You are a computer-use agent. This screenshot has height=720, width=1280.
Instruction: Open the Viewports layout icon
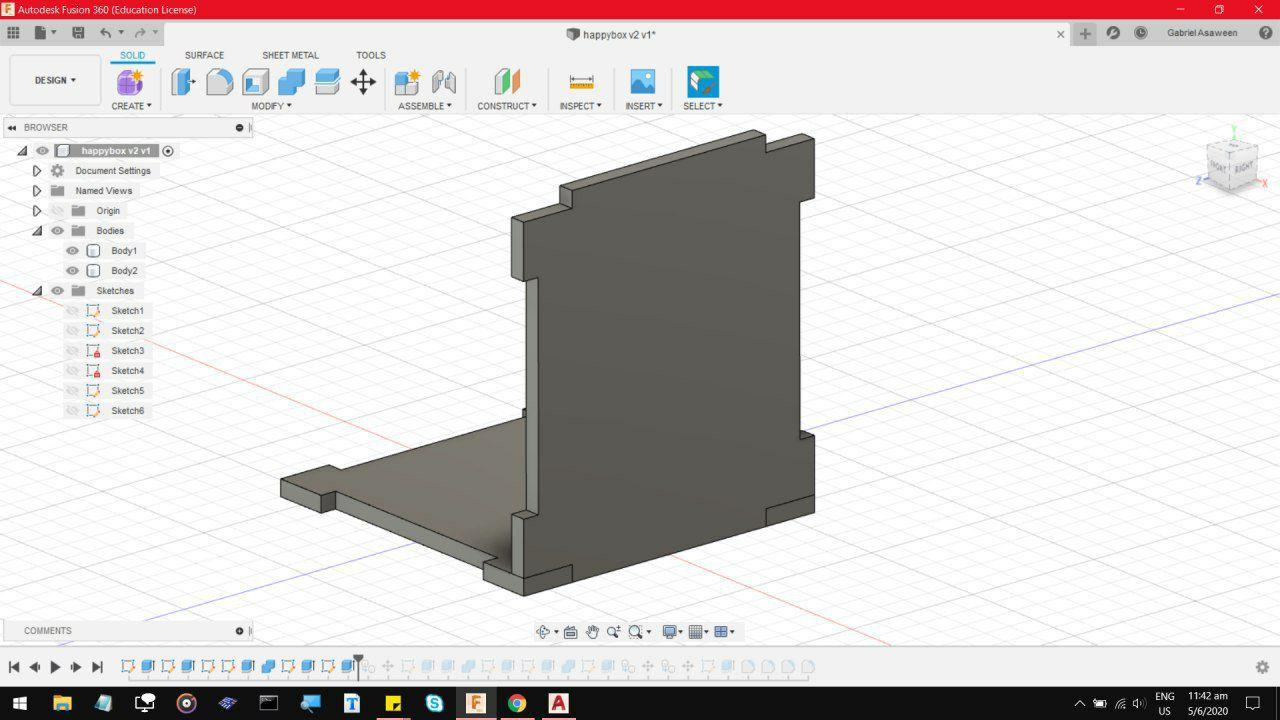tap(721, 632)
